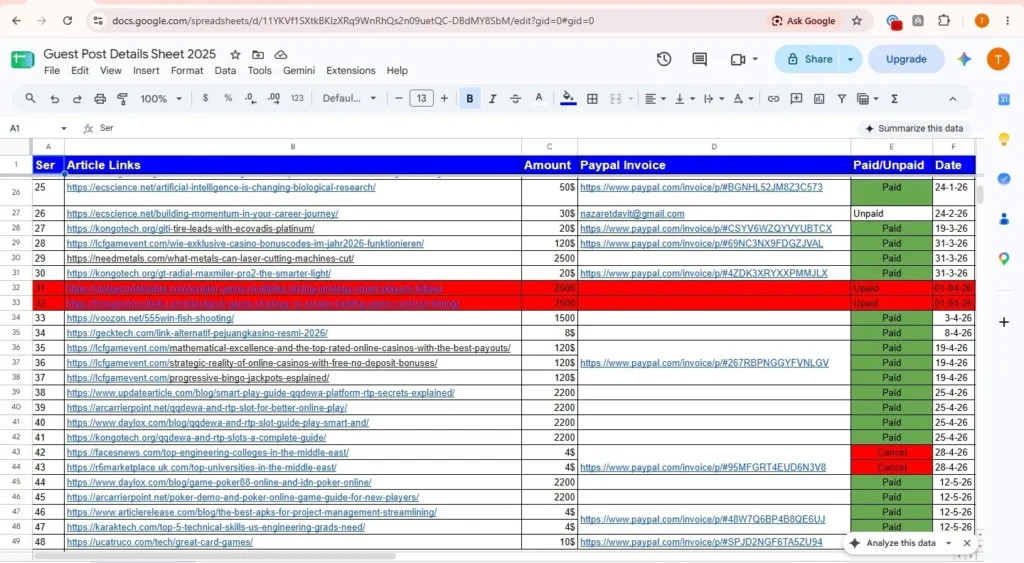
Task: Open comments panel icon
Action: (x=699, y=59)
